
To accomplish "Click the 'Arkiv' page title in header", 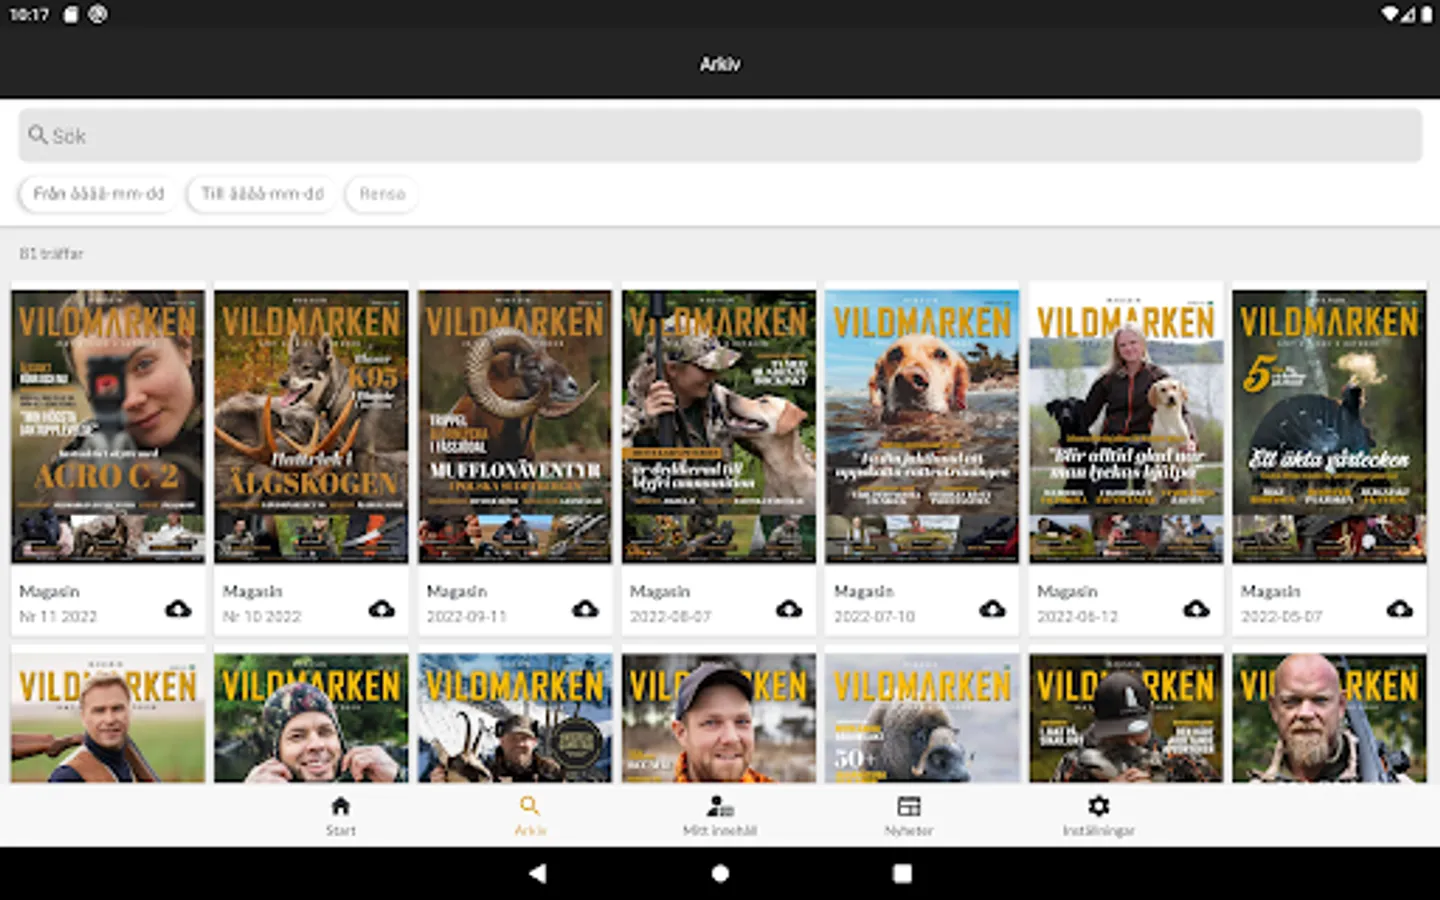I will click(x=720, y=64).
